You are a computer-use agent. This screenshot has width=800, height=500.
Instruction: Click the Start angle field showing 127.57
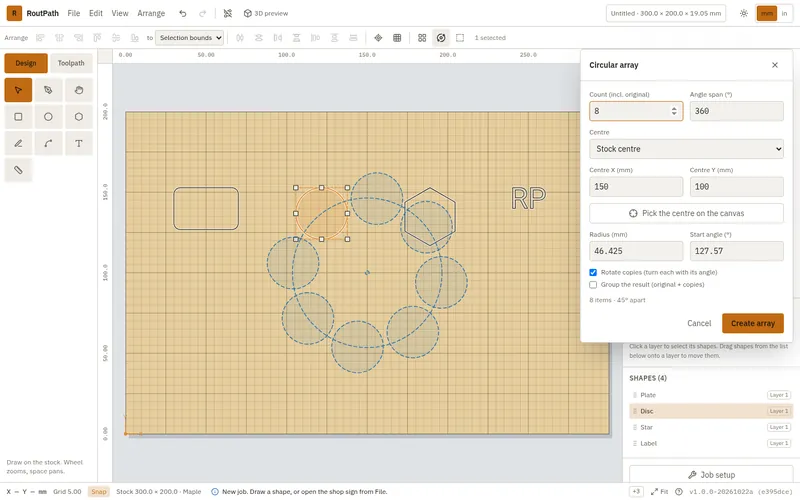736,251
